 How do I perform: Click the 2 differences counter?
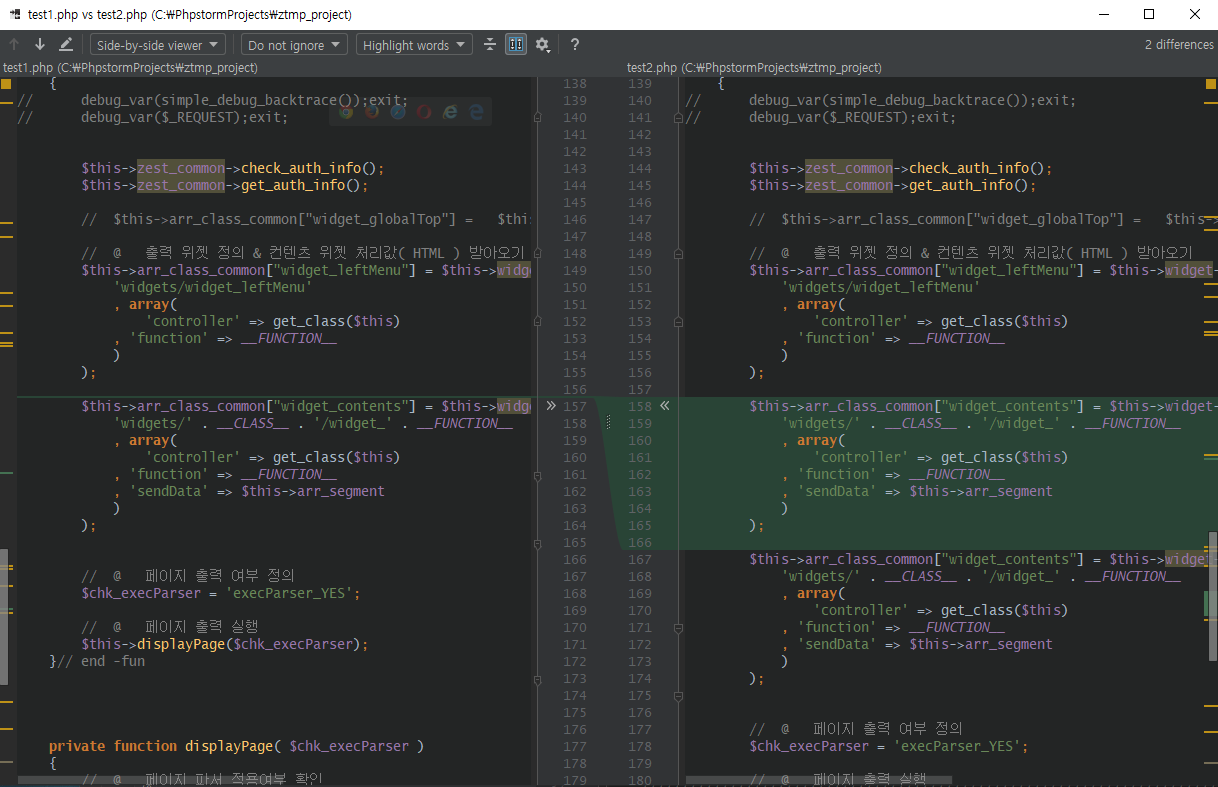click(x=1179, y=45)
